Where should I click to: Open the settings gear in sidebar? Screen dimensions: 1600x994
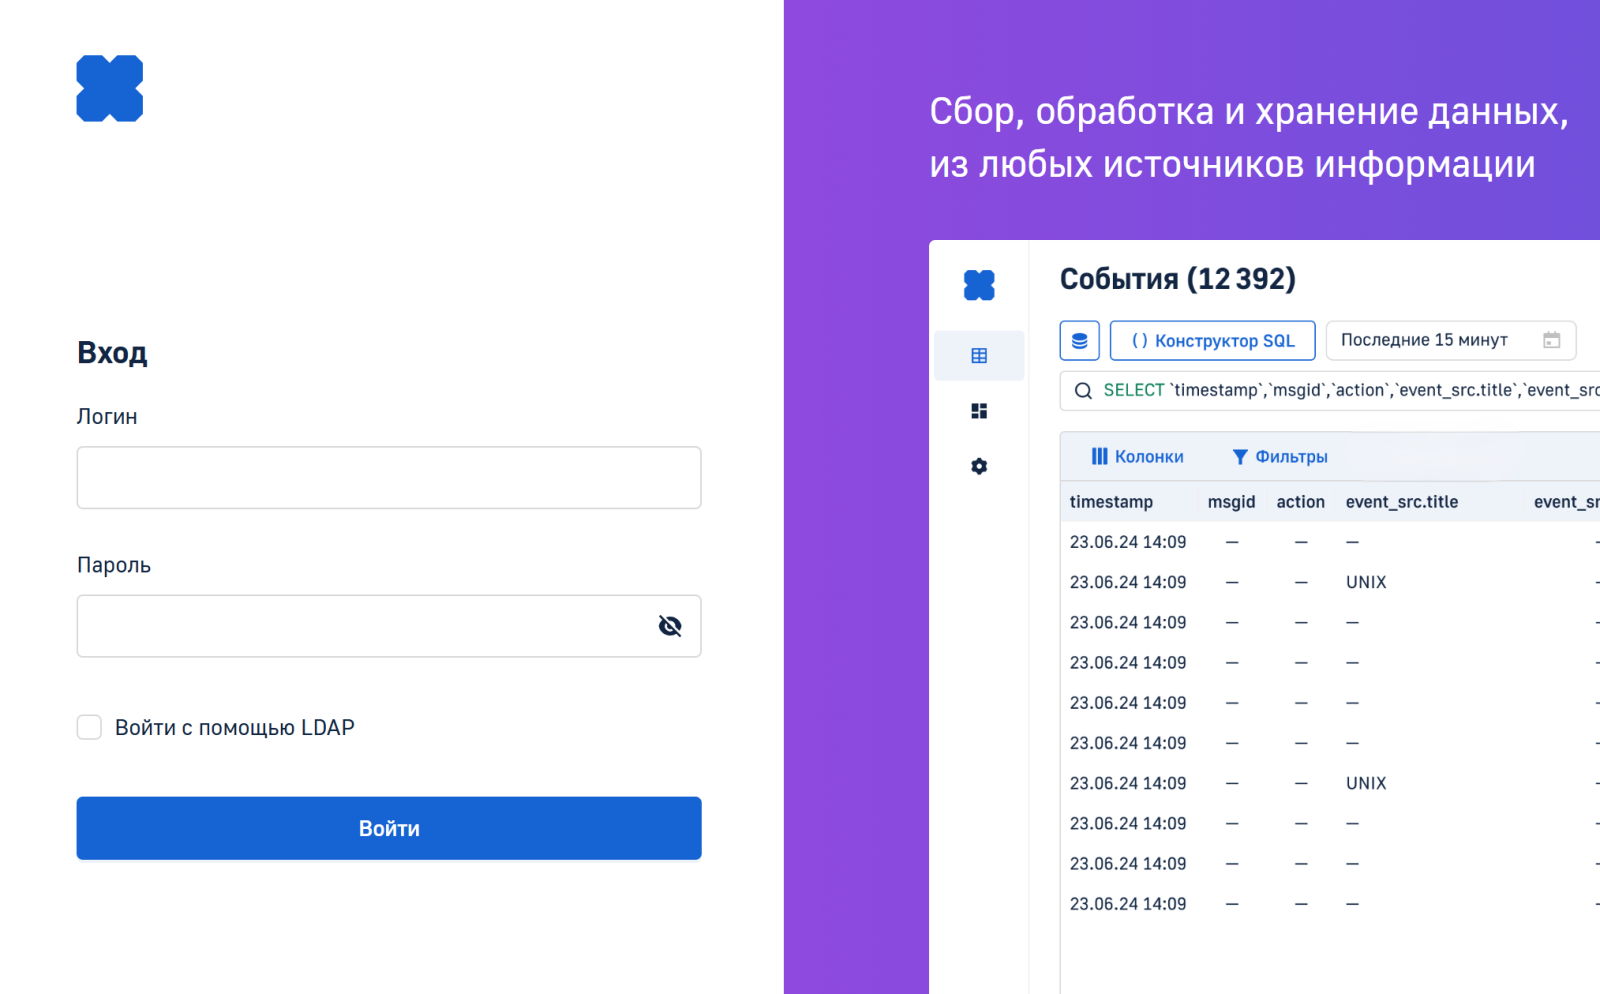click(x=979, y=466)
